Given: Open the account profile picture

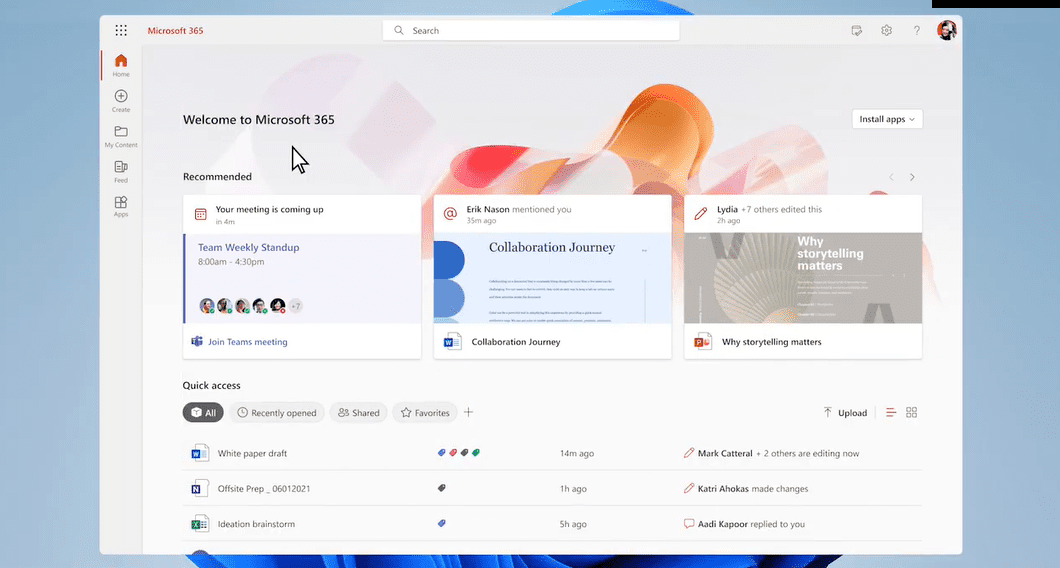Looking at the screenshot, I should [946, 30].
